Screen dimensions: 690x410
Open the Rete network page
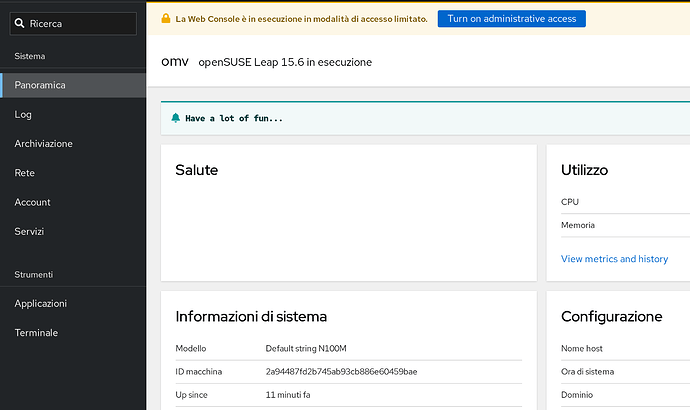(25, 173)
